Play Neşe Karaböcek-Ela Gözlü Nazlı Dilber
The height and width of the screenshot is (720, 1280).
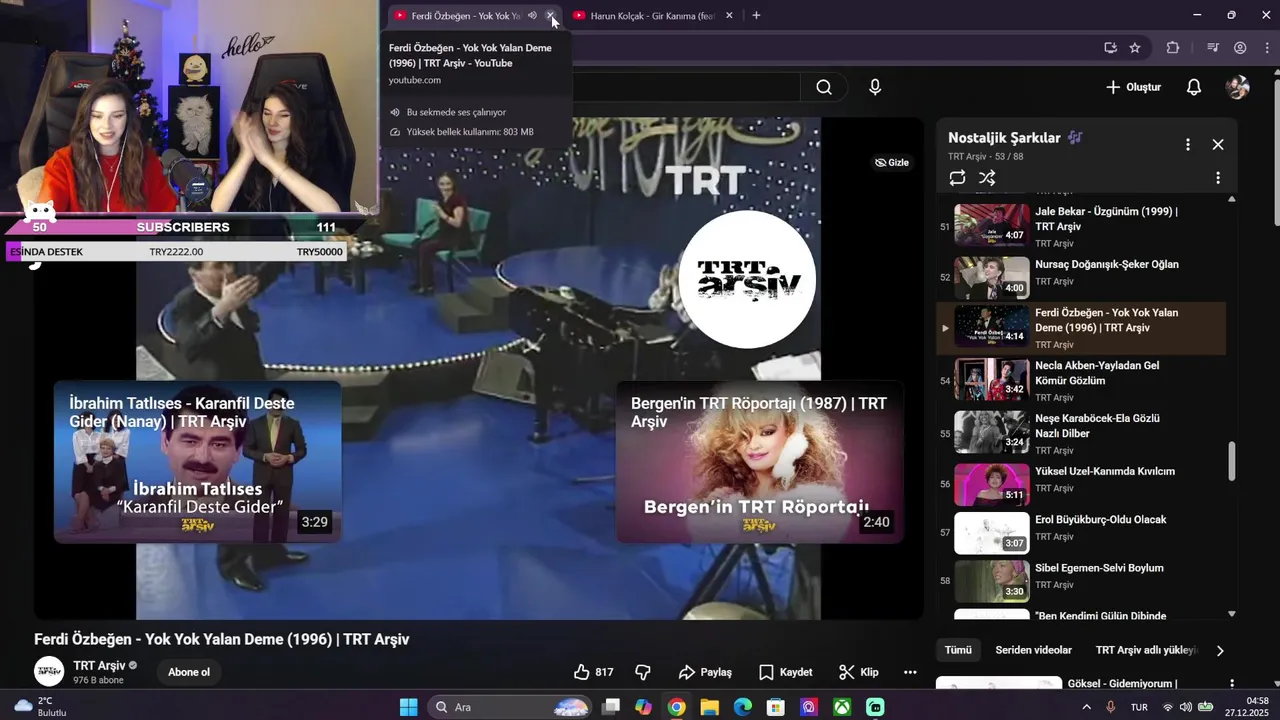tap(1080, 432)
